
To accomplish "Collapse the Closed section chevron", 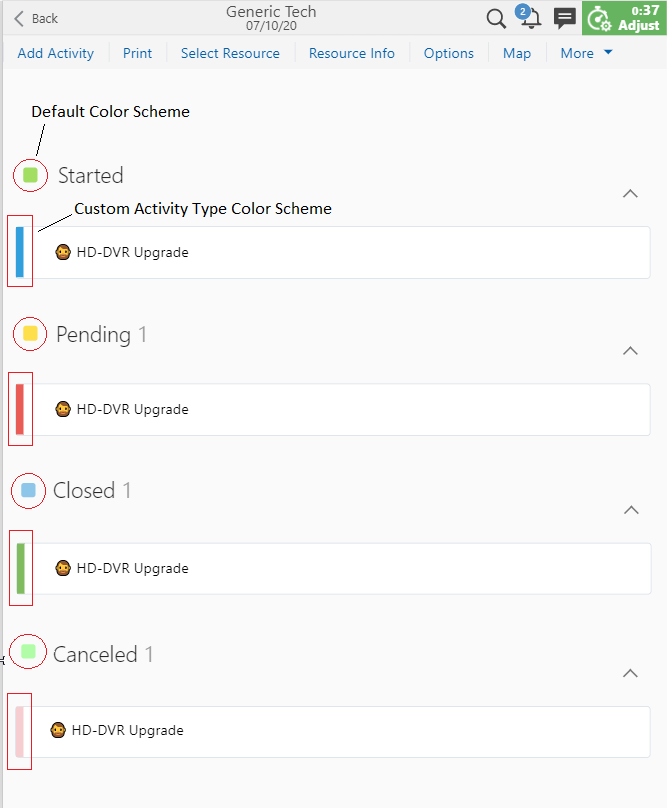I will (631, 510).
